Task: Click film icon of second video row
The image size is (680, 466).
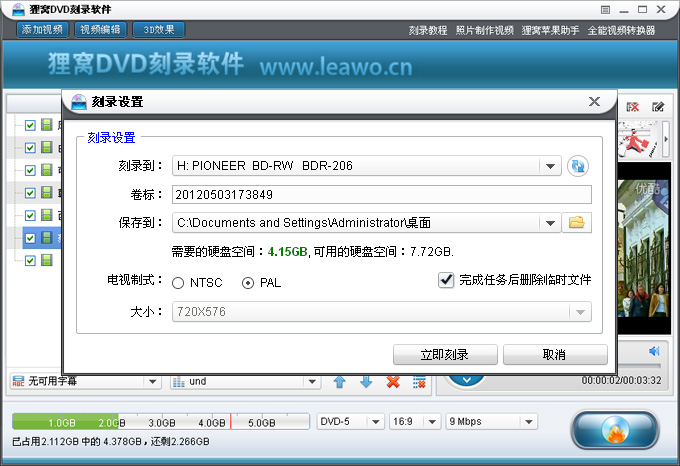Action: (x=47, y=147)
